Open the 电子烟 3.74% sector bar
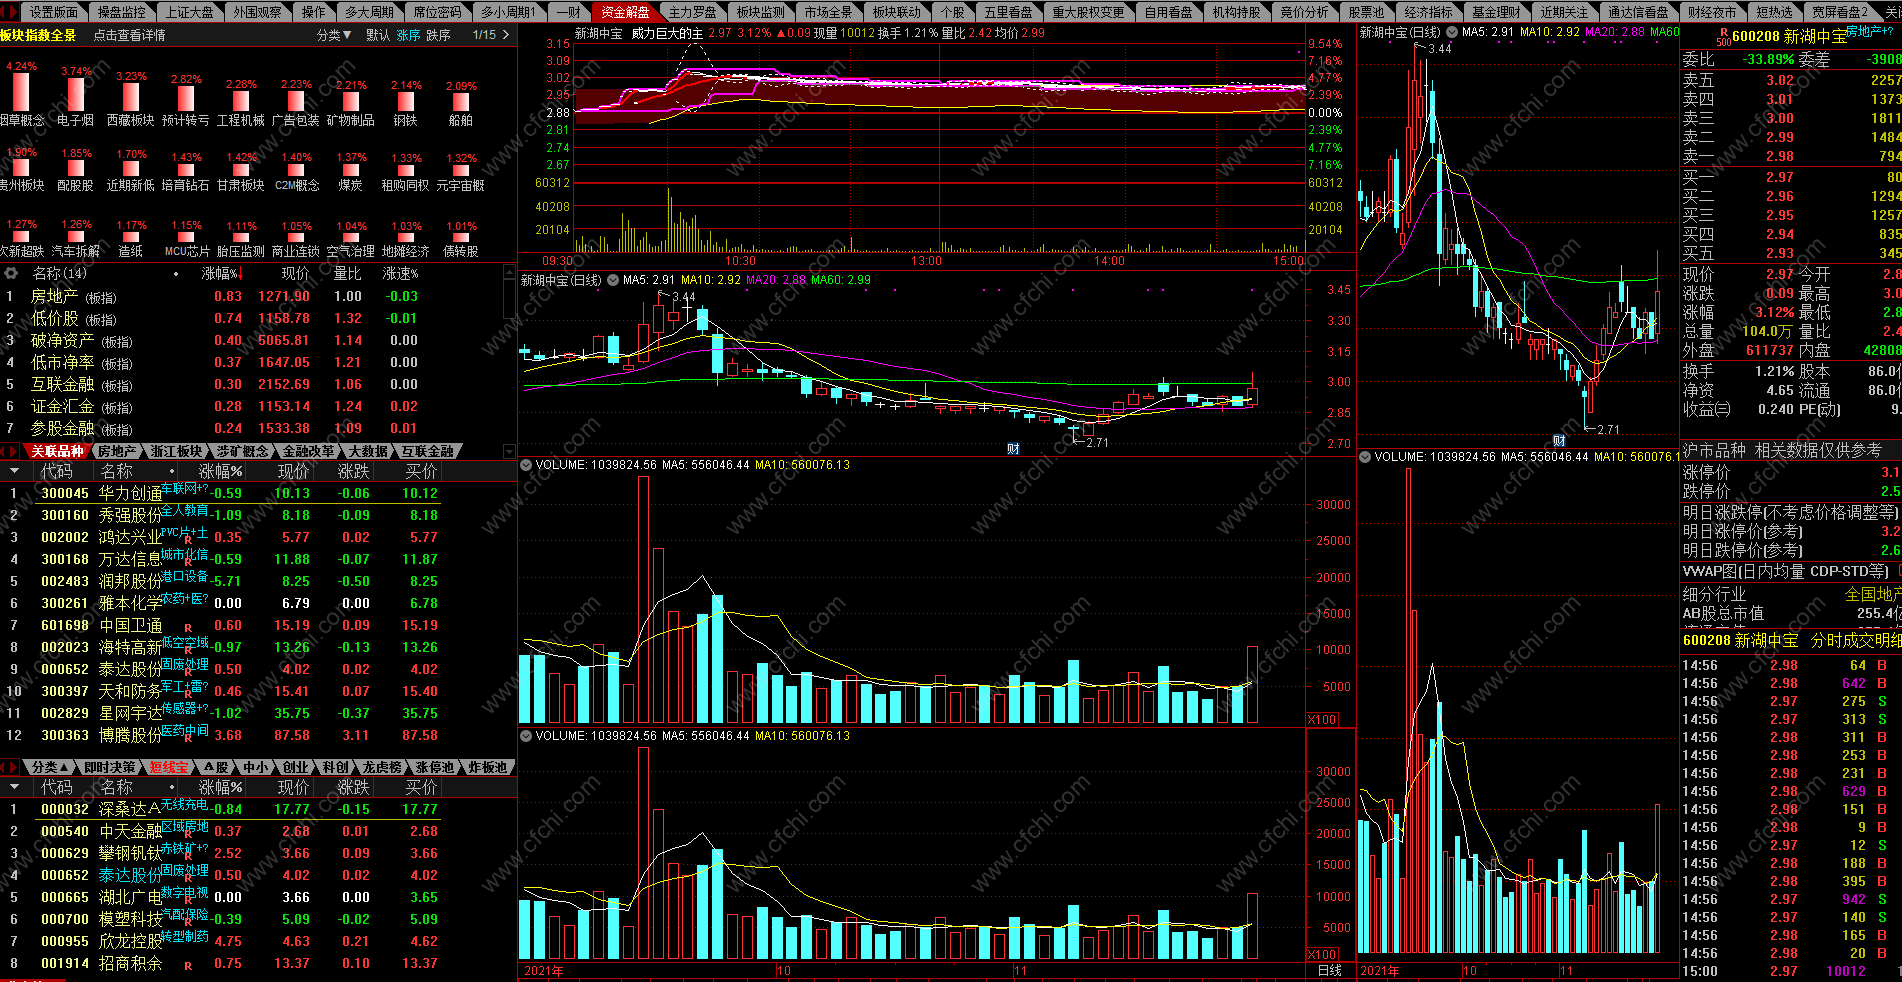1902x982 pixels. tap(76, 95)
